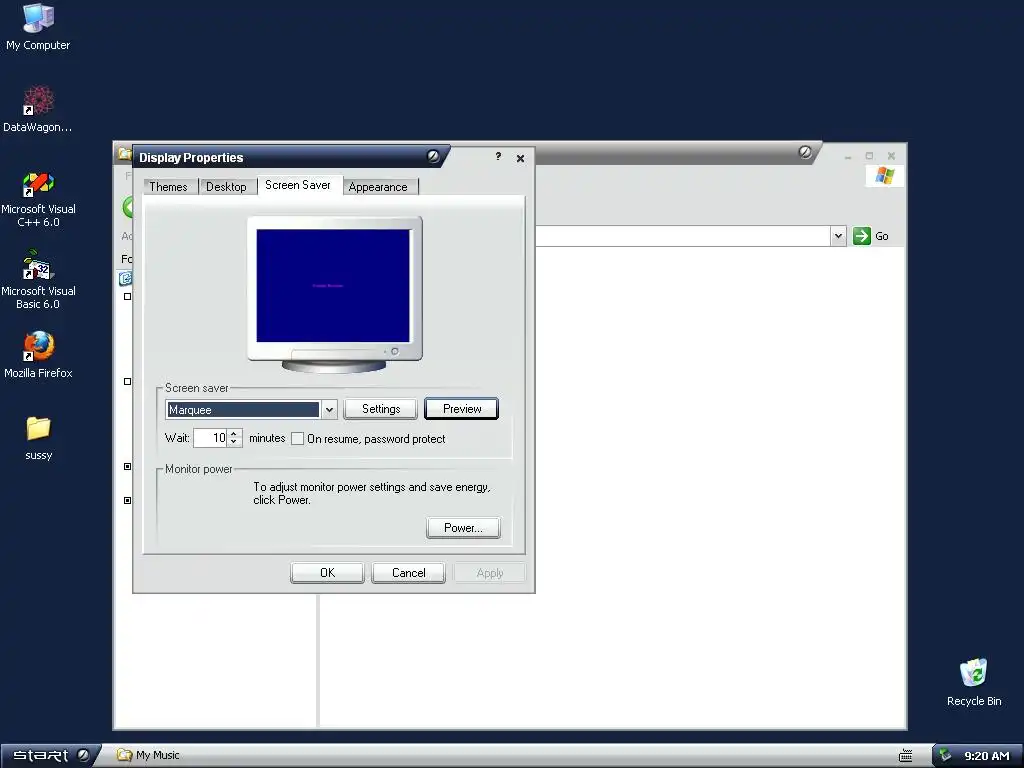Click the Display Properties help question mark
Image resolution: width=1024 pixels, height=768 pixels.
point(498,156)
